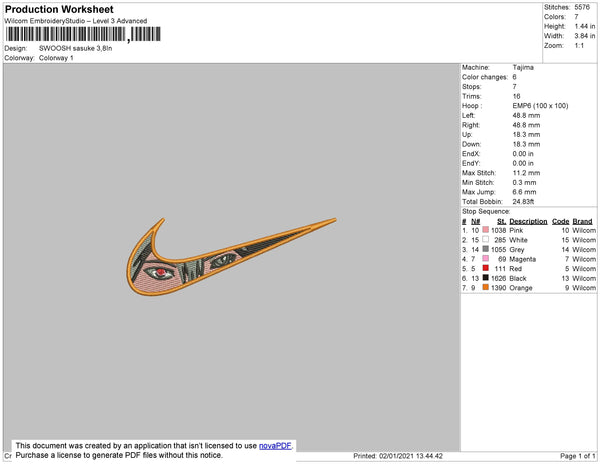Click the swoosh embroidery design preview
Image resolution: width=600 pixels, height=464 pixels.
pyautogui.click(x=231, y=256)
